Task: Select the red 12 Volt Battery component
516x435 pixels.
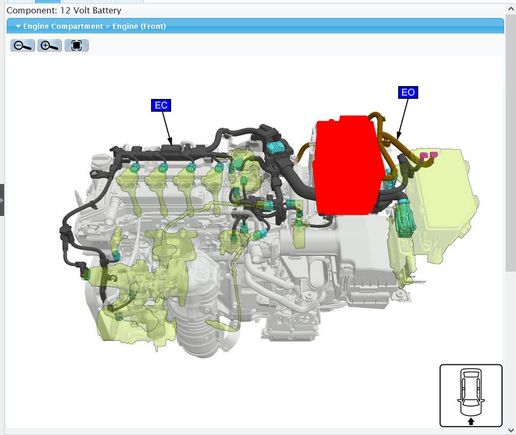Action: pos(347,165)
